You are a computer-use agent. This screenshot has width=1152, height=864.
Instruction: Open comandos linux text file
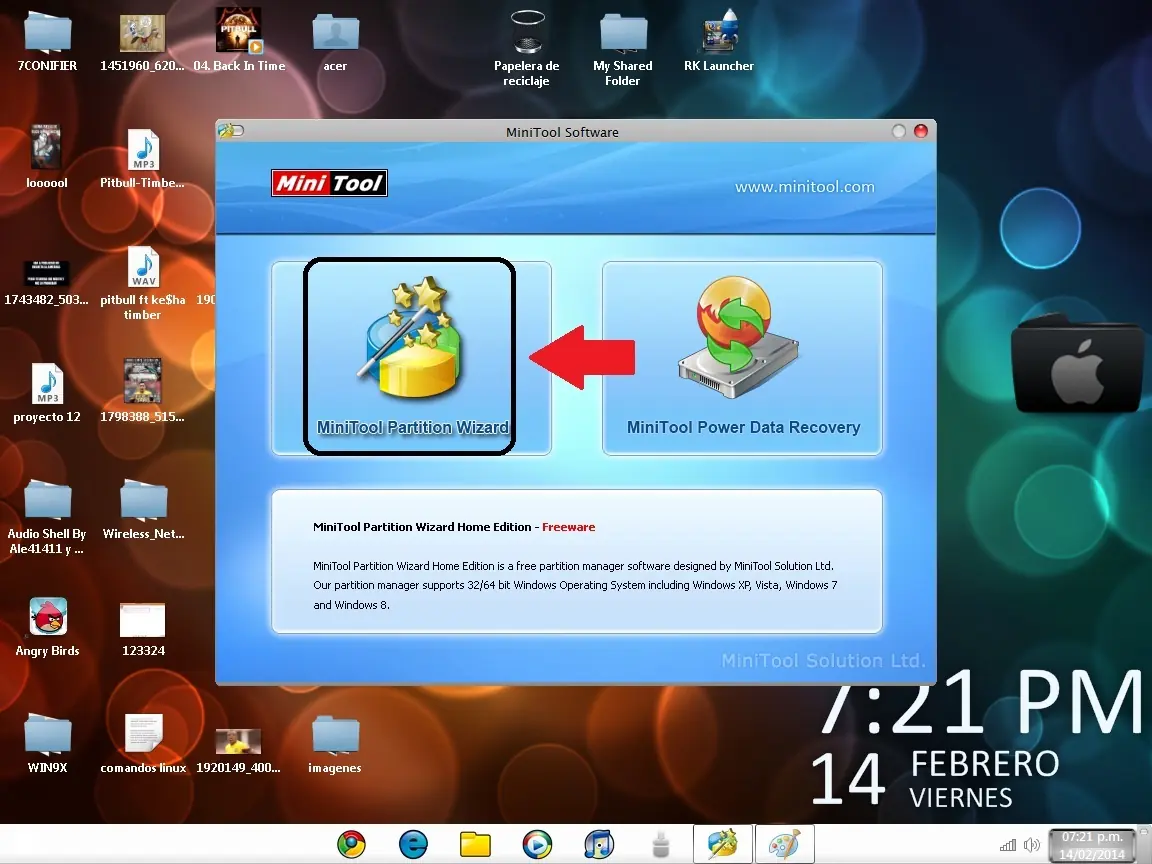143,744
